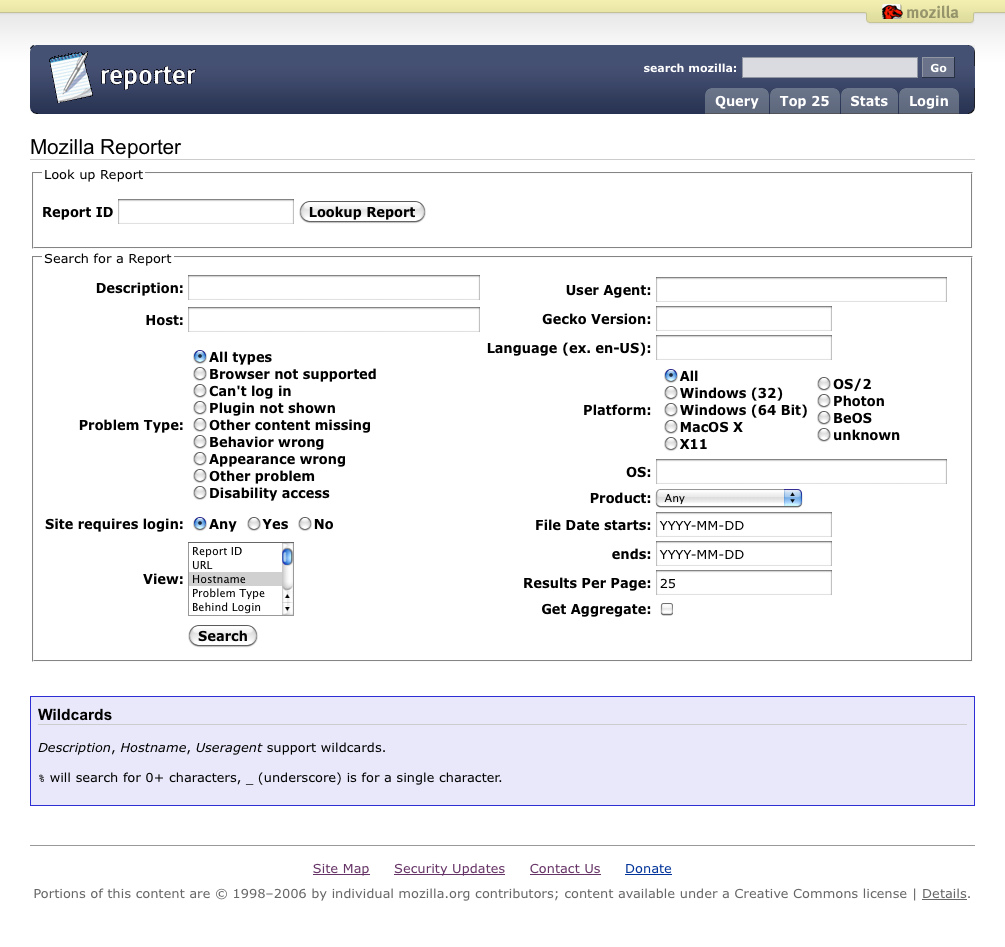Open the Product dropdown set to Any
The width and height of the screenshot is (1005, 947).
click(x=729, y=498)
